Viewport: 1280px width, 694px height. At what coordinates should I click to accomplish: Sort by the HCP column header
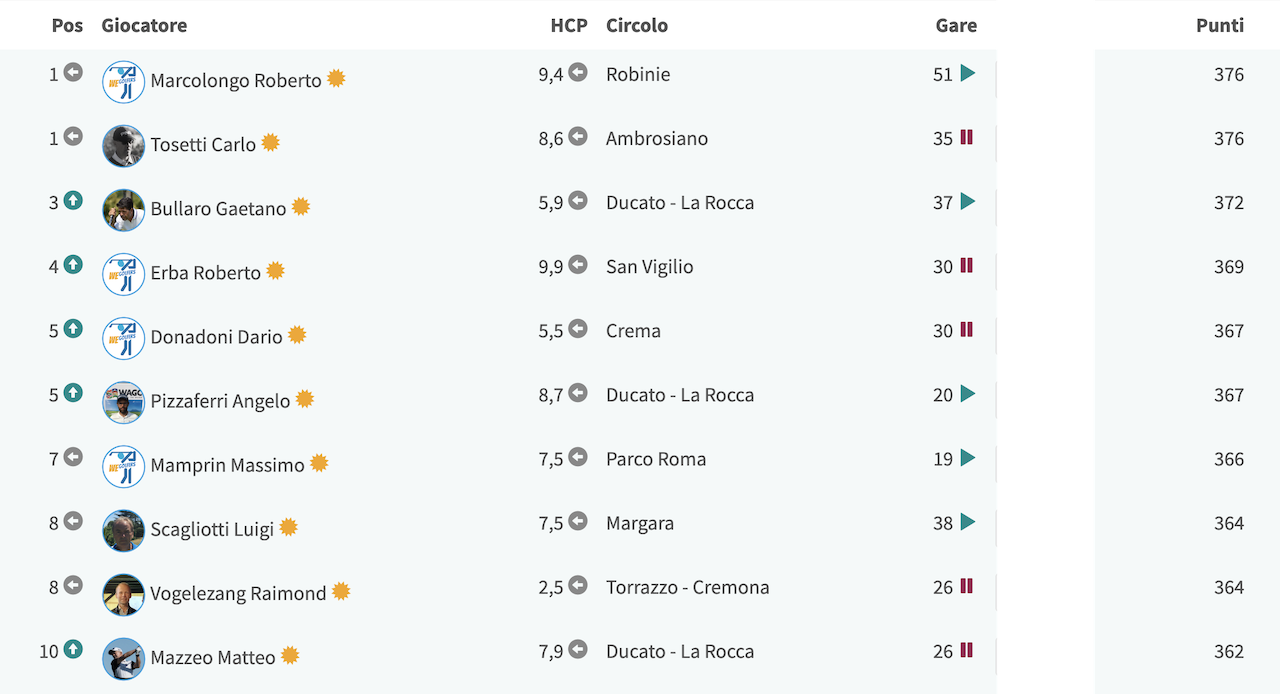point(569,25)
